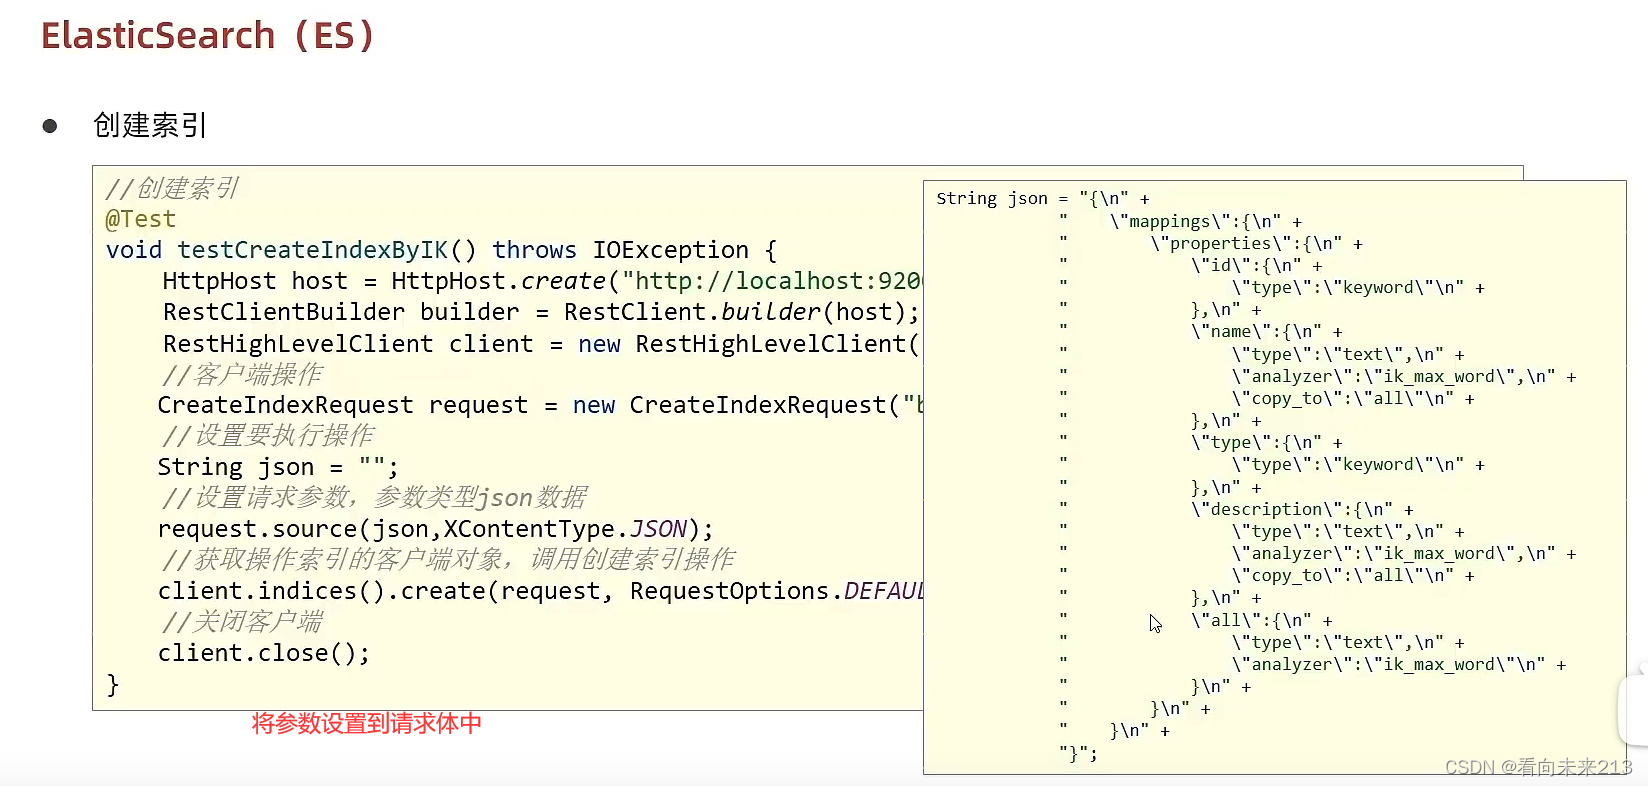
Task: Select the analyzer line under the name field
Action: (1404, 376)
